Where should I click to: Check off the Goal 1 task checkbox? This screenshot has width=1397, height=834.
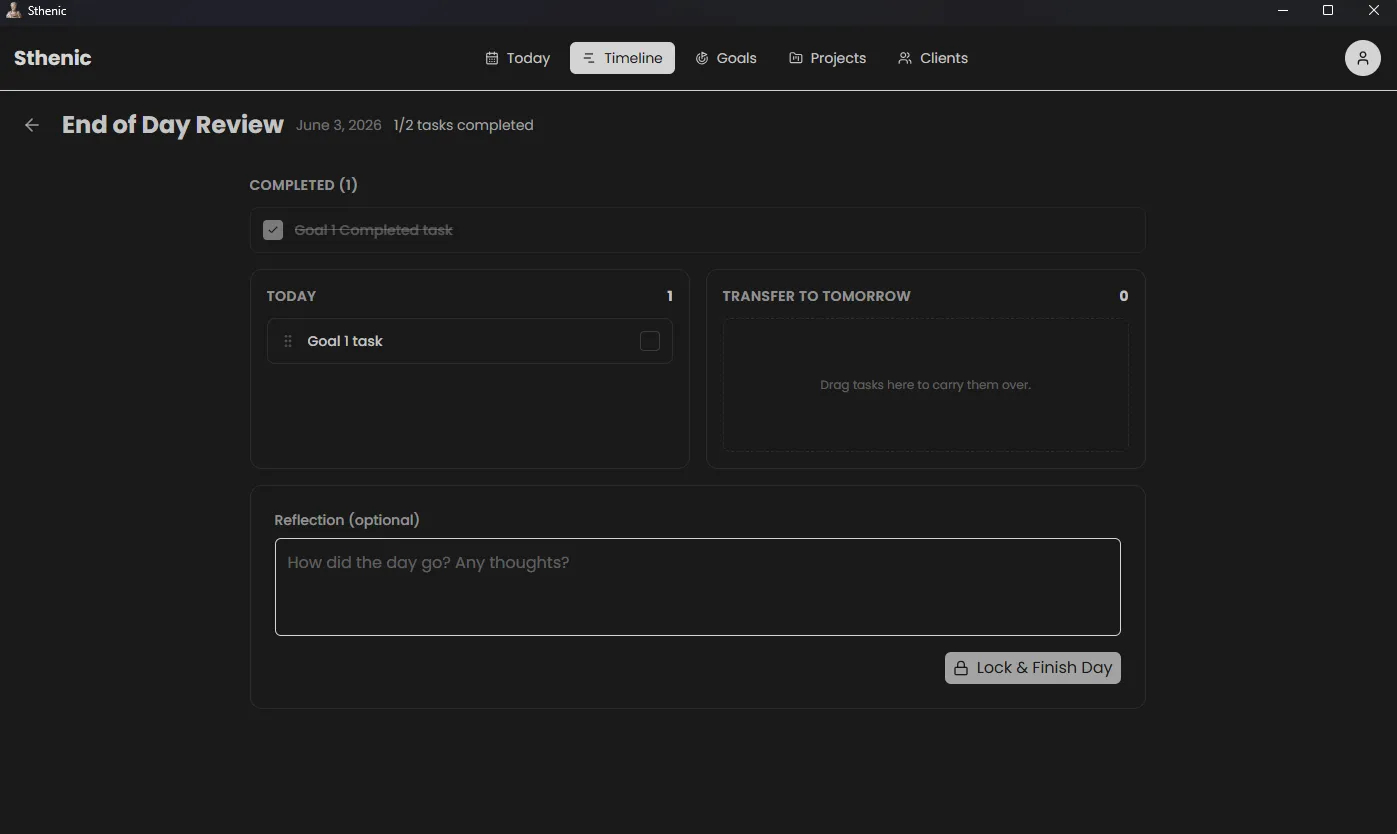(650, 341)
